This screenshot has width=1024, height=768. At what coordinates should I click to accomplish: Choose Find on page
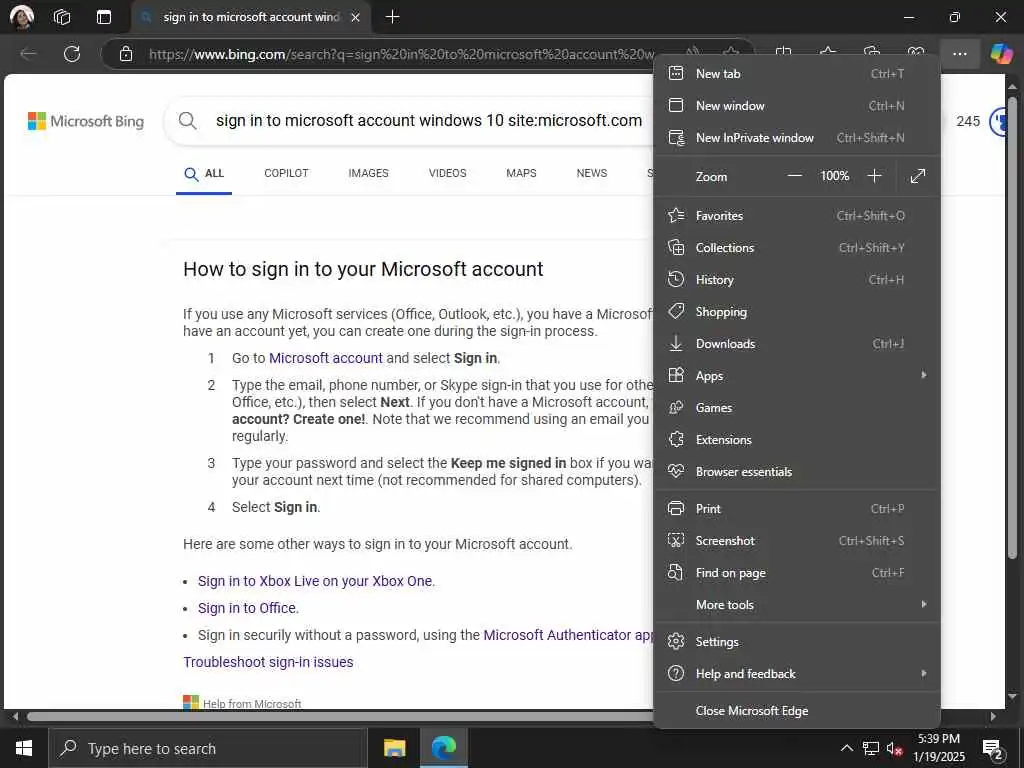pyautogui.click(x=797, y=573)
